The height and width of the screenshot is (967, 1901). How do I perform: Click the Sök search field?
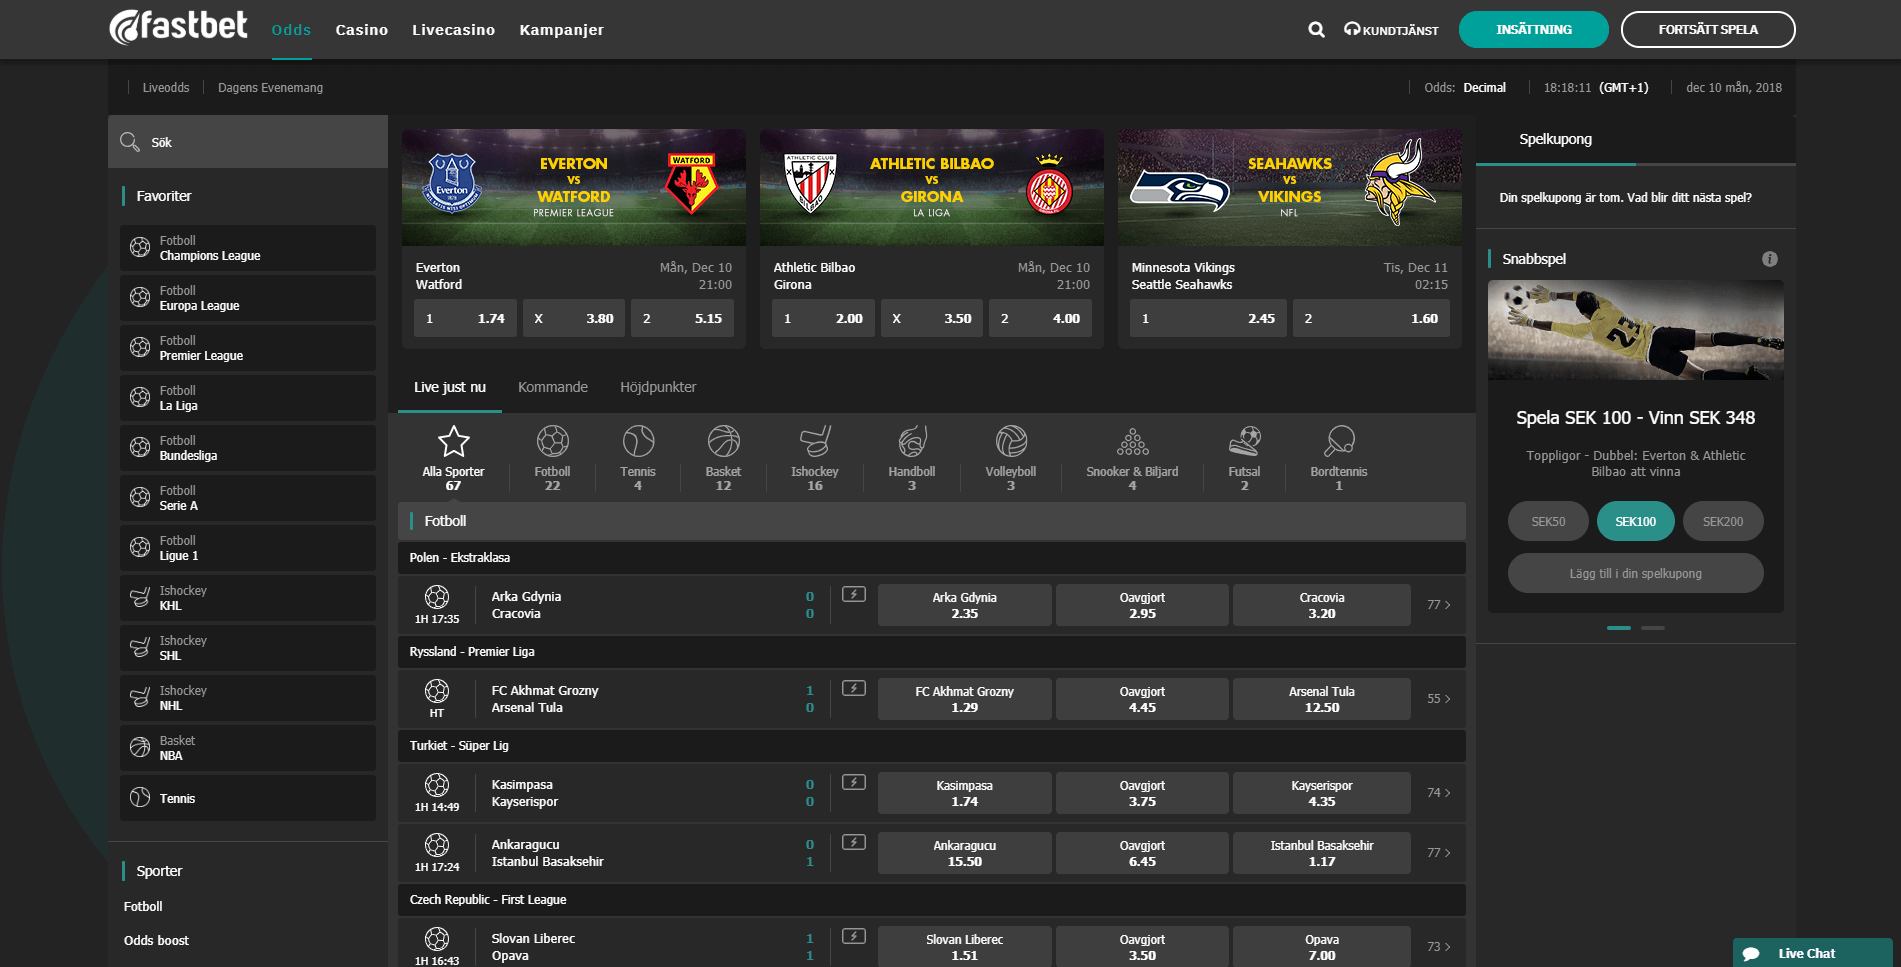tap(248, 142)
